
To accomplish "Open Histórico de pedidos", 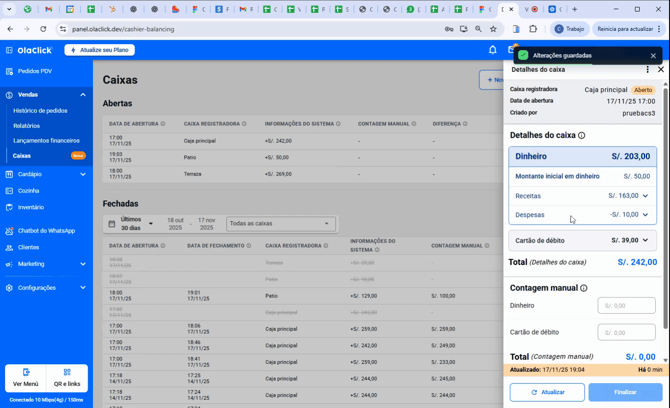I will point(40,111).
